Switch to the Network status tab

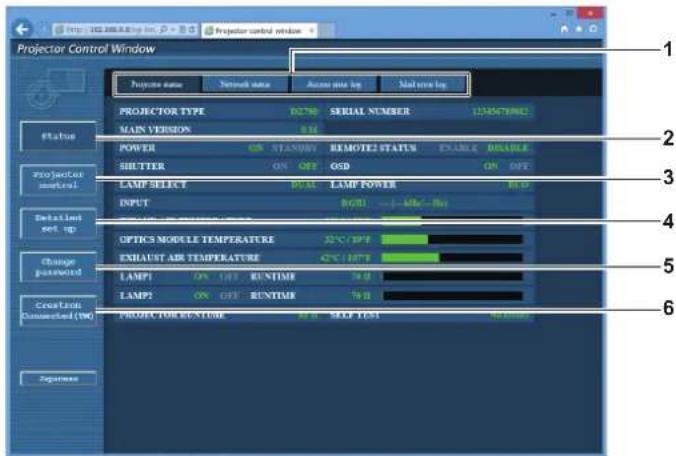click(x=245, y=84)
